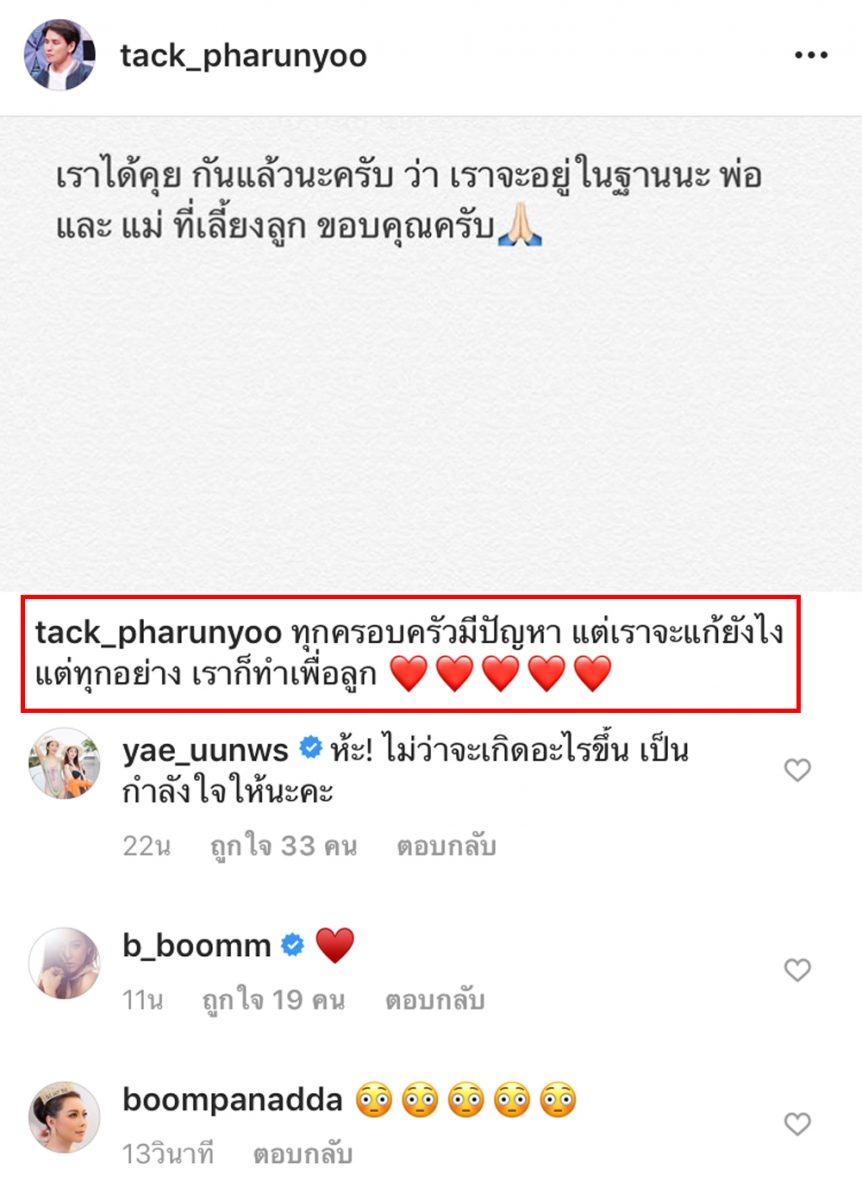Open b_boomm username link

tap(196, 945)
